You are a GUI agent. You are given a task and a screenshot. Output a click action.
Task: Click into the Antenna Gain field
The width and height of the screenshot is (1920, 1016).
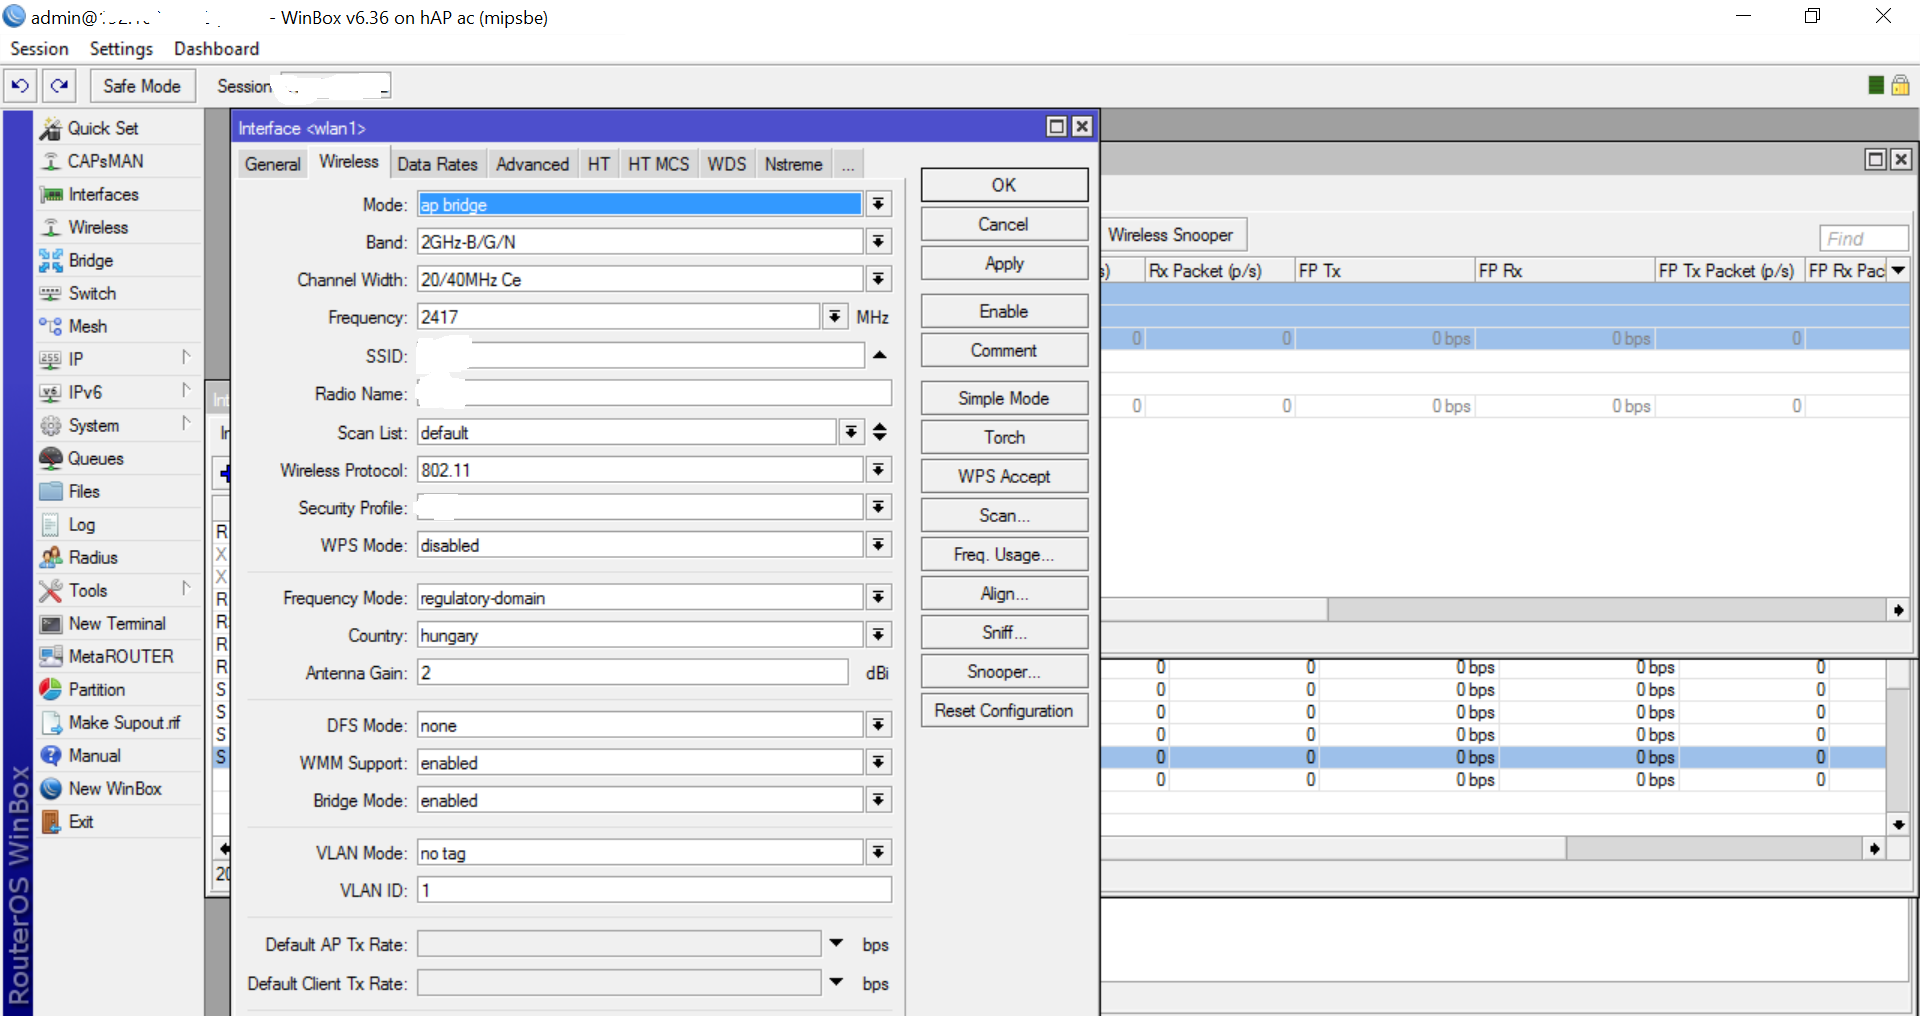(x=633, y=673)
